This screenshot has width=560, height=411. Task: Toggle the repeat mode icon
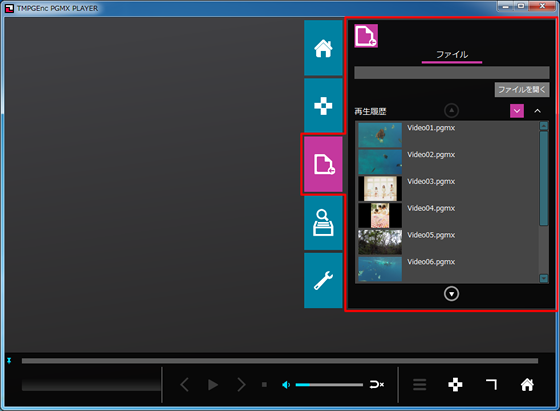(376, 385)
